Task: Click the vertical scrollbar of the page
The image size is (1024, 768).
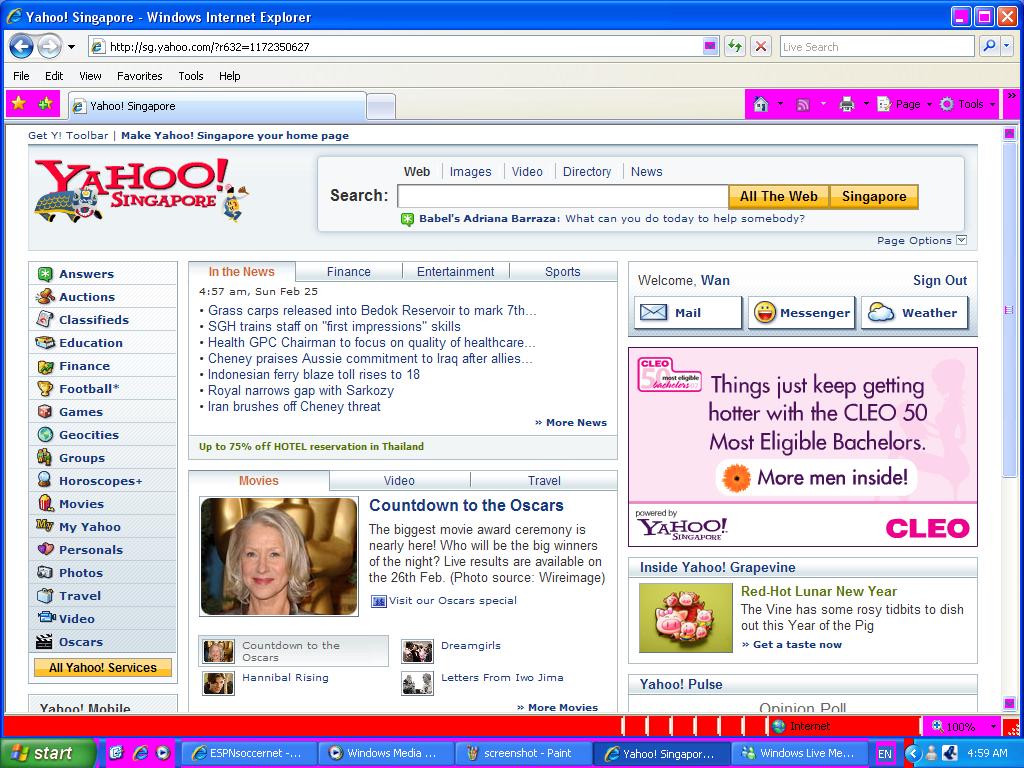Action: pos(1009,418)
